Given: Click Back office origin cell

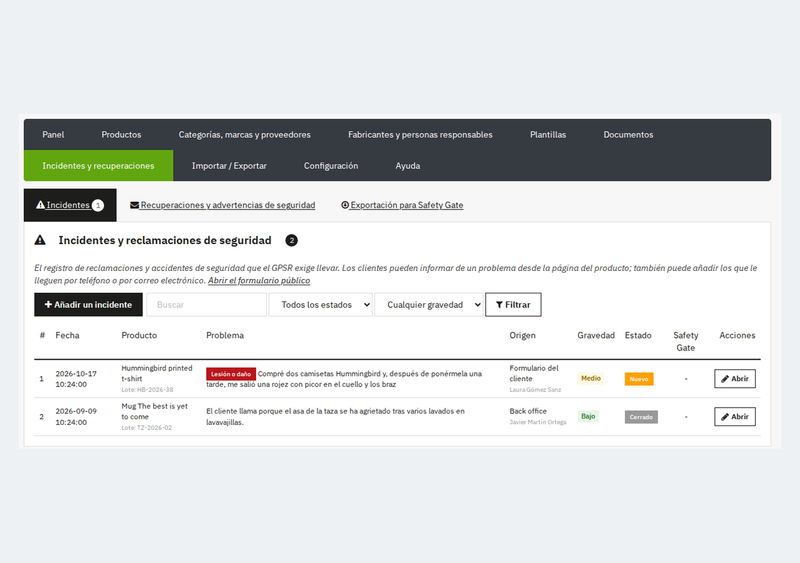Looking at the screenshot, I should [x=528, y=411].
